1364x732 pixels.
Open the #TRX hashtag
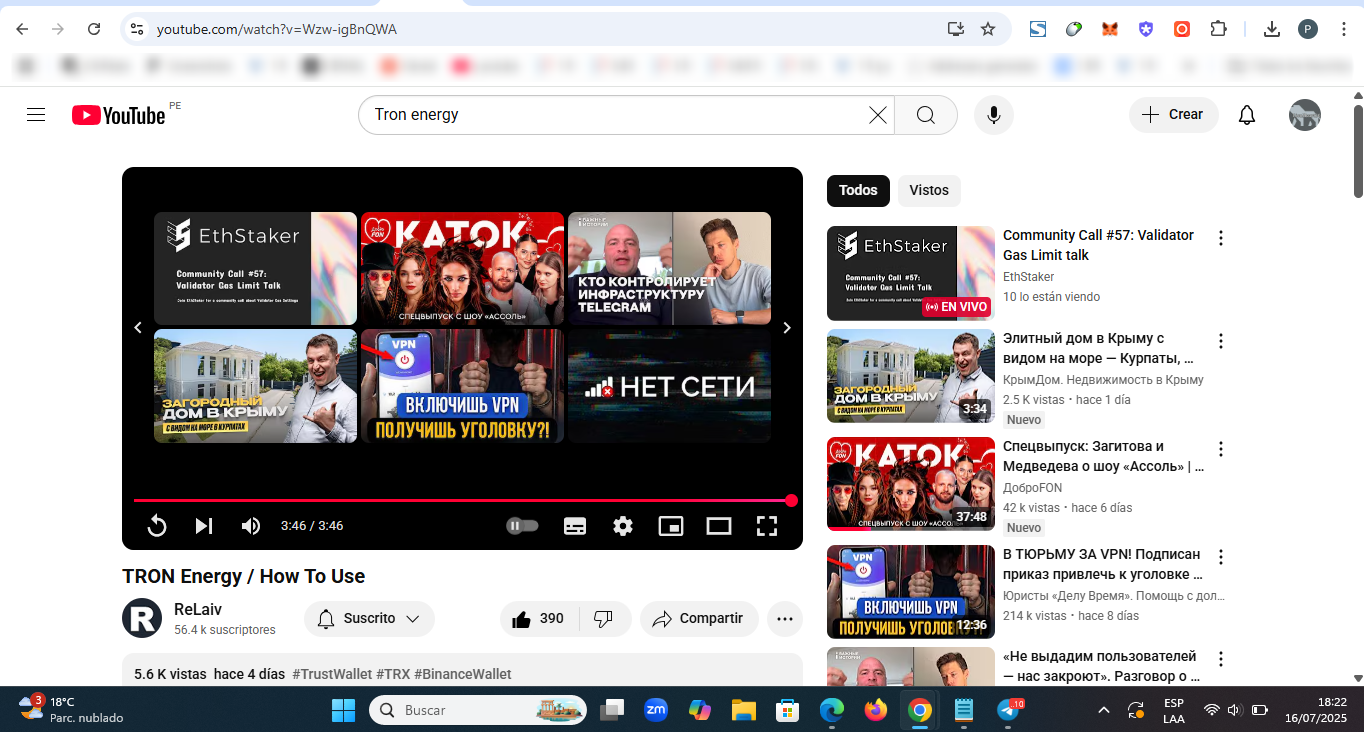pyautogui.click(x=393, y=674)
